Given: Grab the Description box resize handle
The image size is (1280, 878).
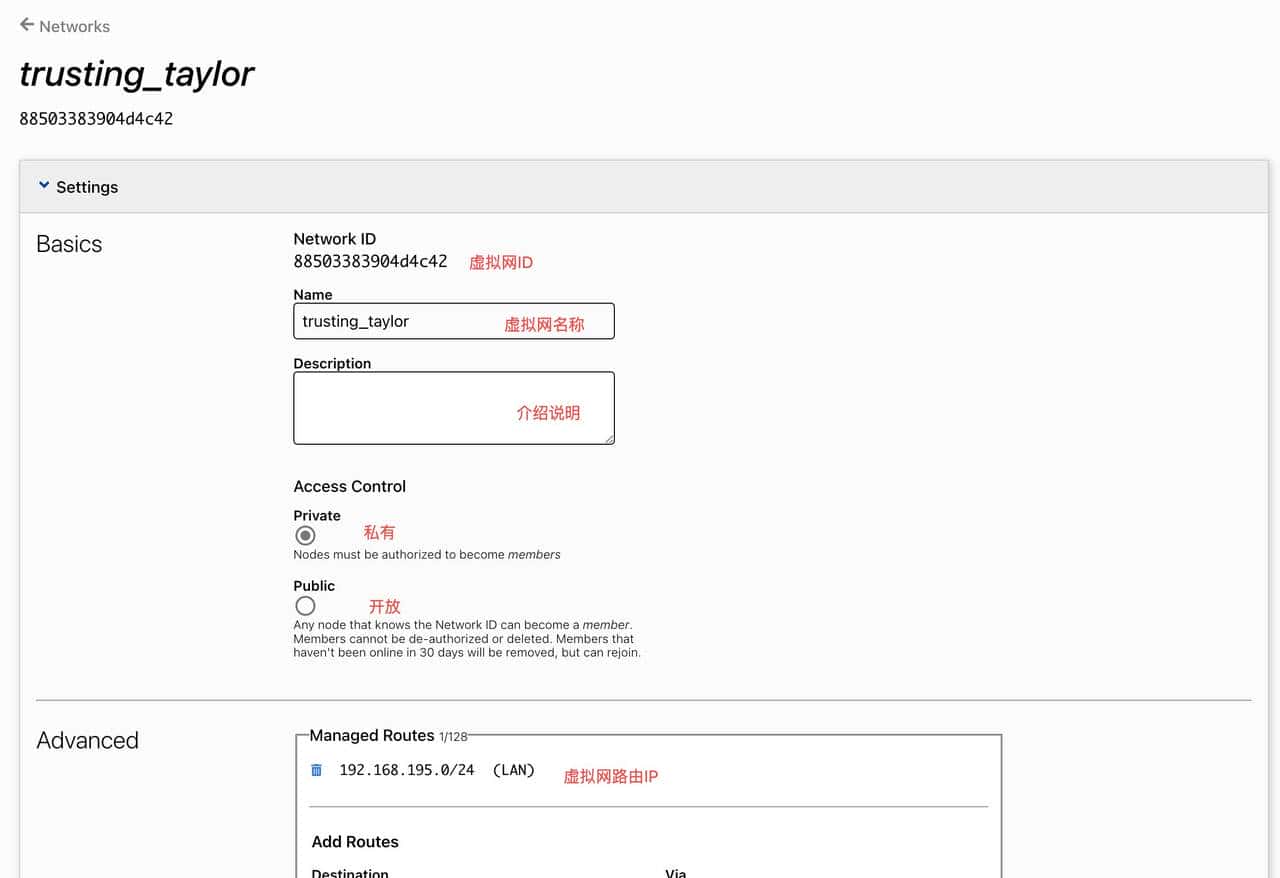Looking at the screenshot, I should pos(608,438).
